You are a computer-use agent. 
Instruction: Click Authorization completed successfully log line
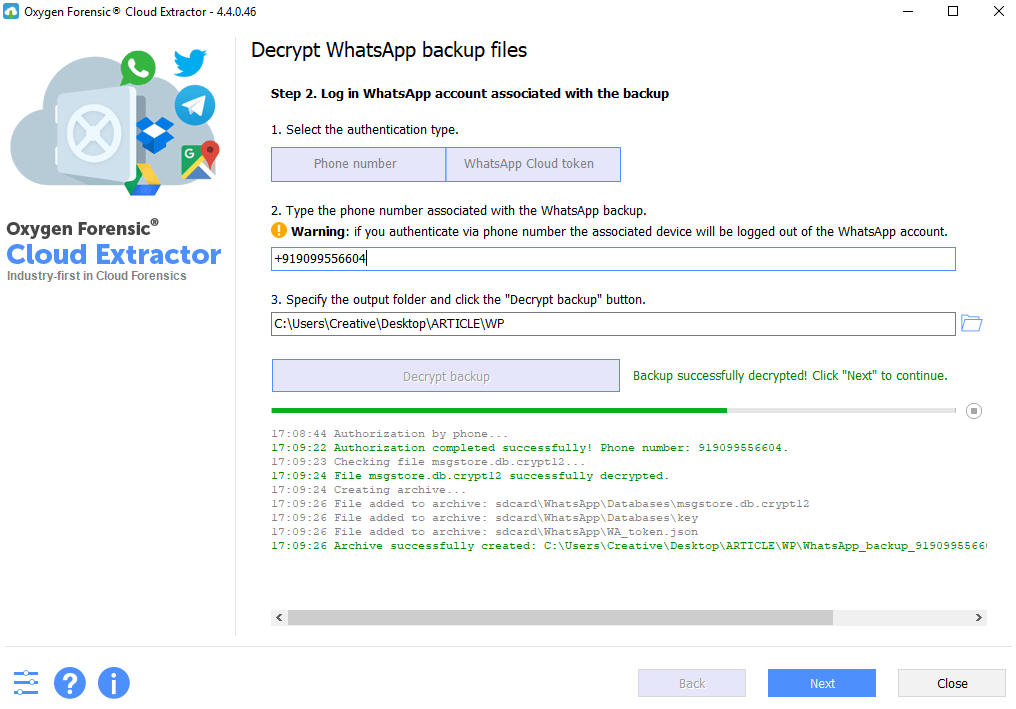click(529, 448)
